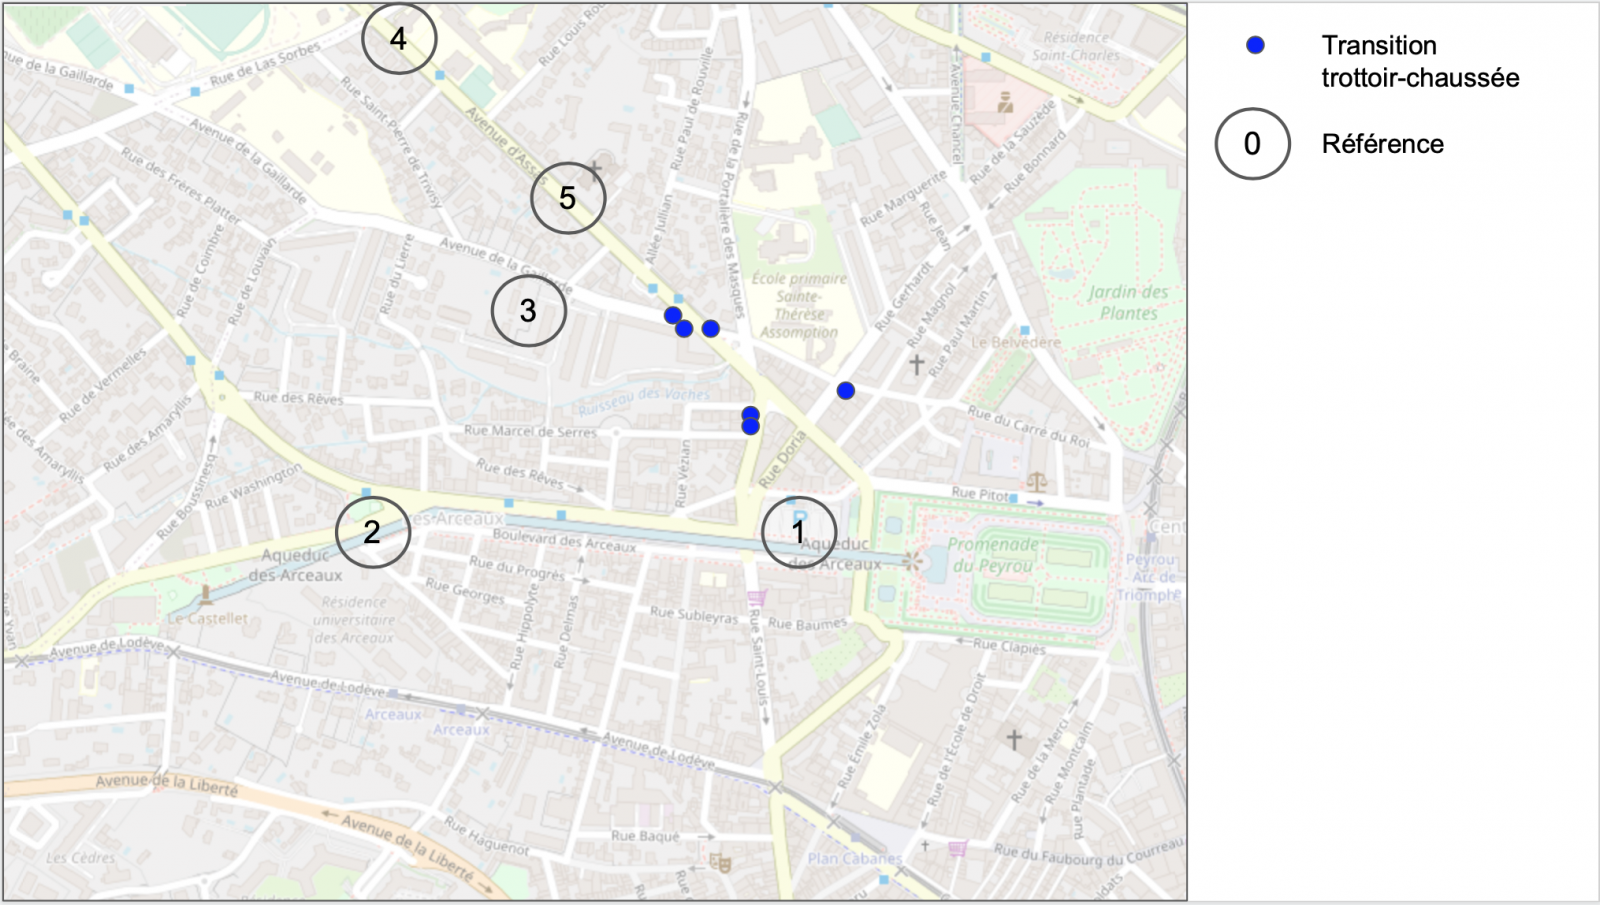
Task: Click the Référence circle 0 in legend
Action: 1252,144
